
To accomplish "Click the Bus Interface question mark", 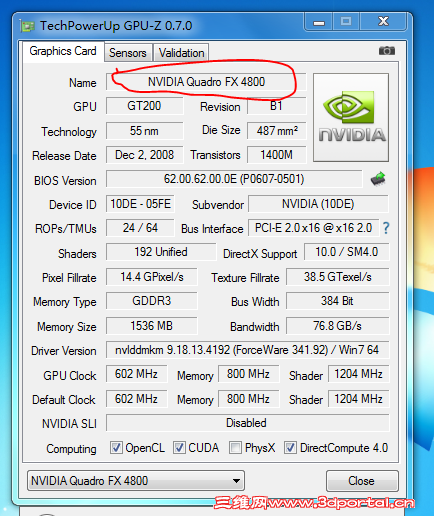I will coord(386,228).
